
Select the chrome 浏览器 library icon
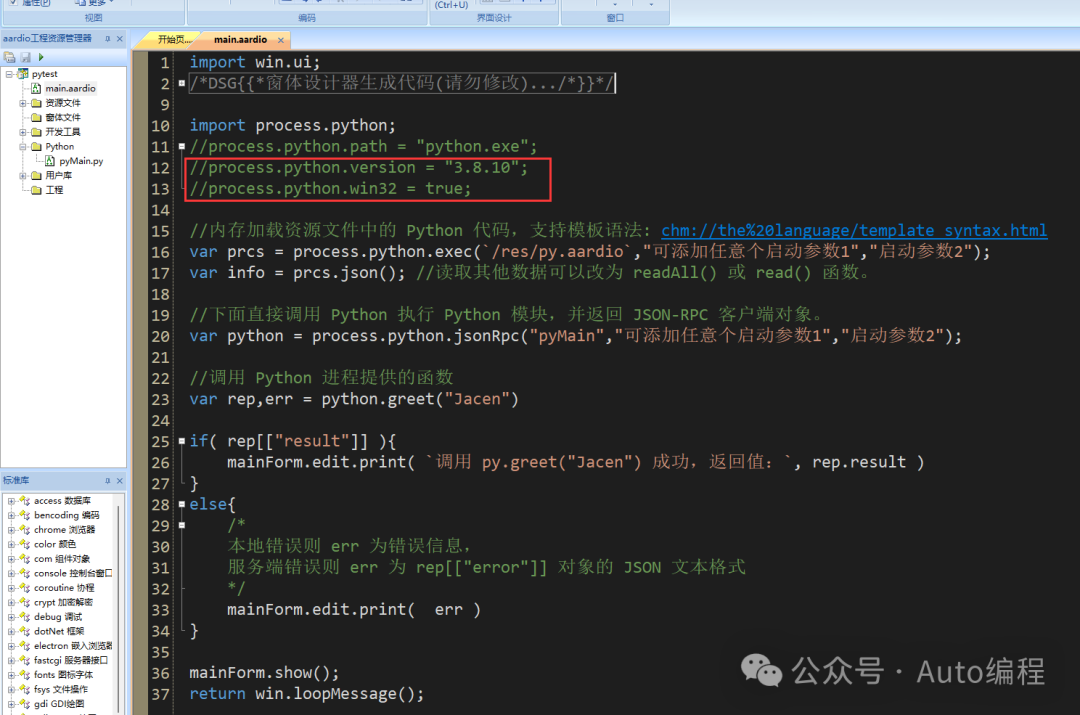click(x=24, y=529)
